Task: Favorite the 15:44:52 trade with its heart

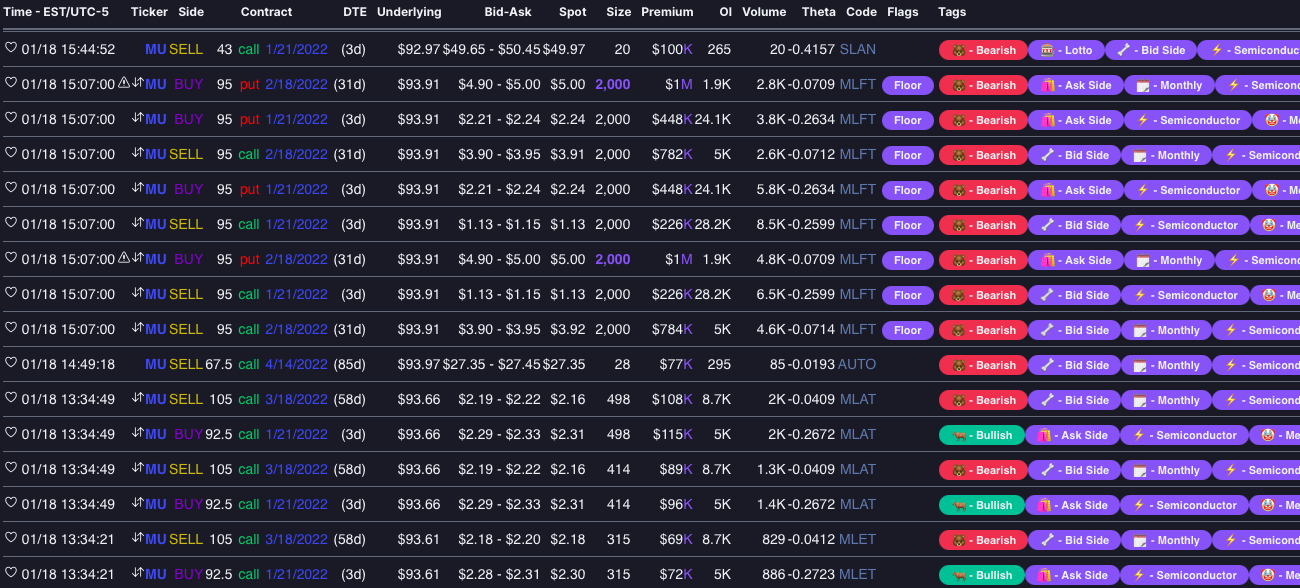Action: click(x=11, y=49)
